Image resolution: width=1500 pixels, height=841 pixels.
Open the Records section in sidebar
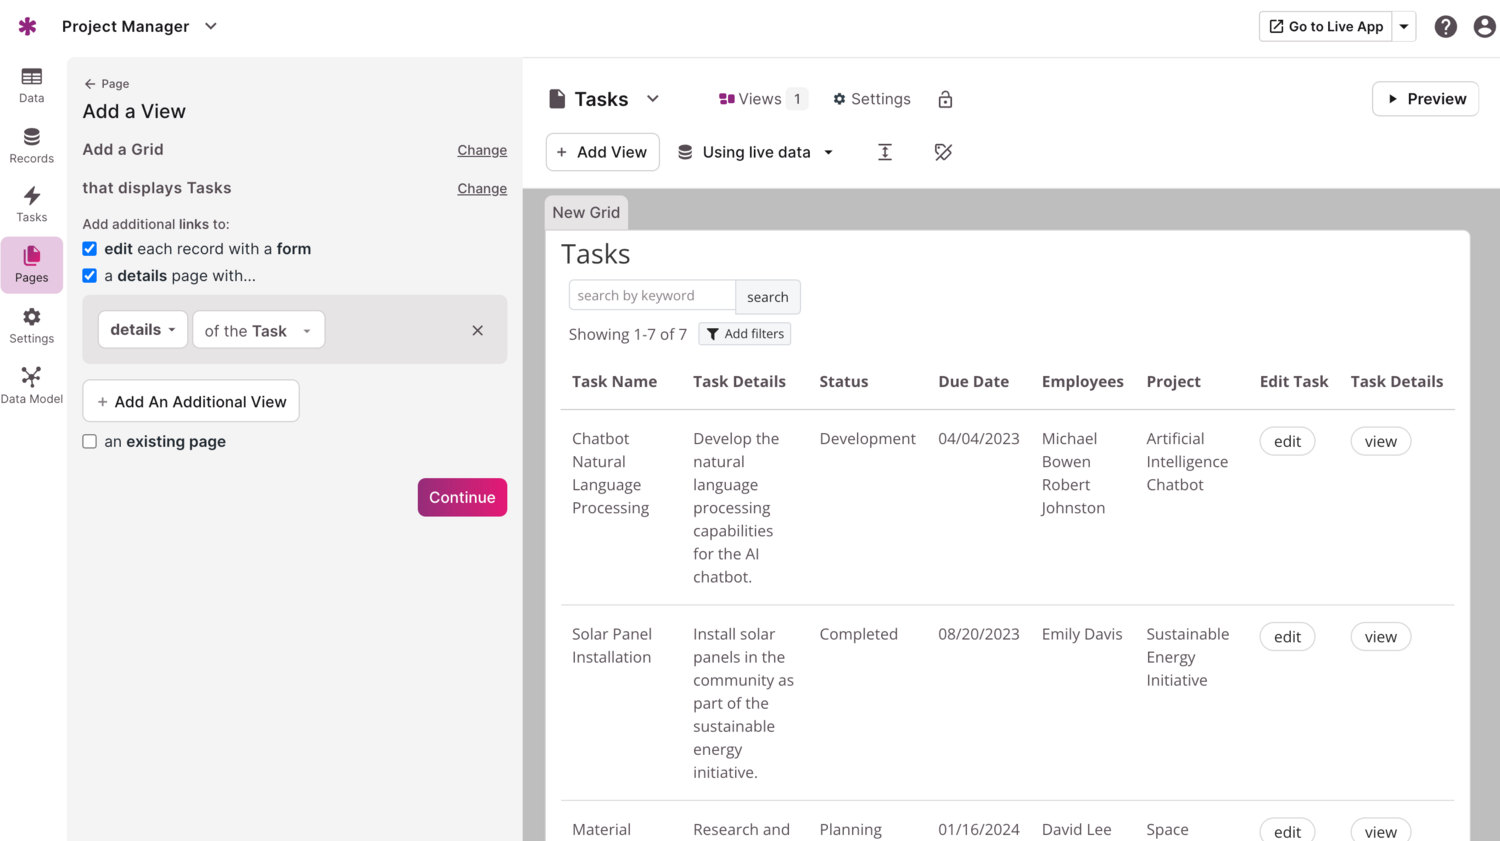31,145
